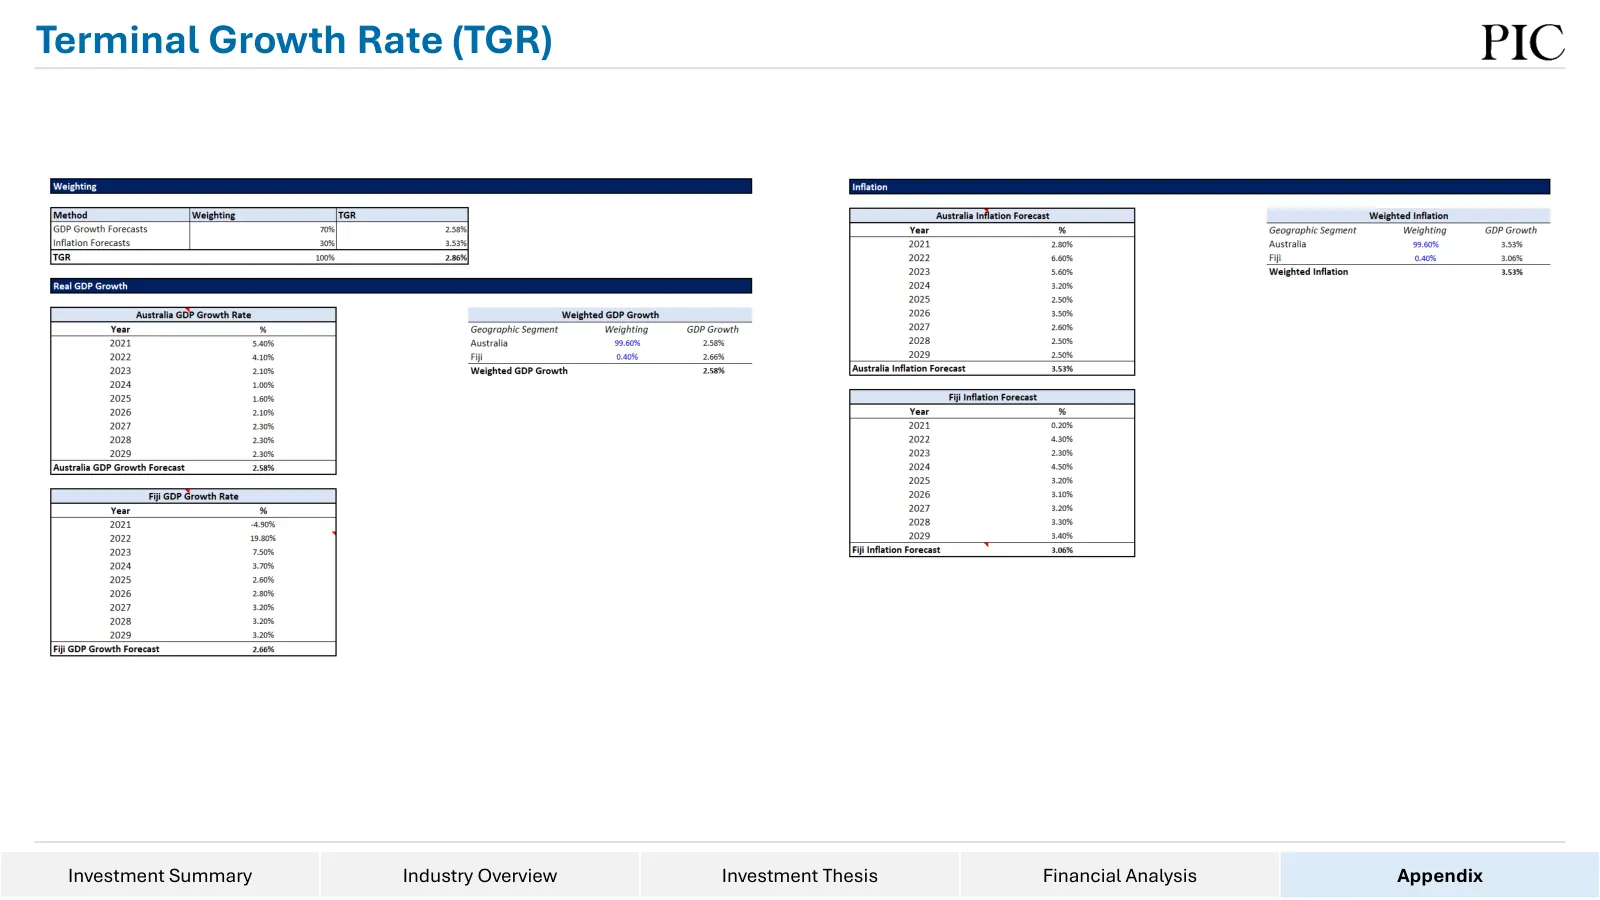Image resolution: width=1600 pixels, height=900 pixels.
Task: Select the Financial Analysis tab
Action: (1120, 876)
